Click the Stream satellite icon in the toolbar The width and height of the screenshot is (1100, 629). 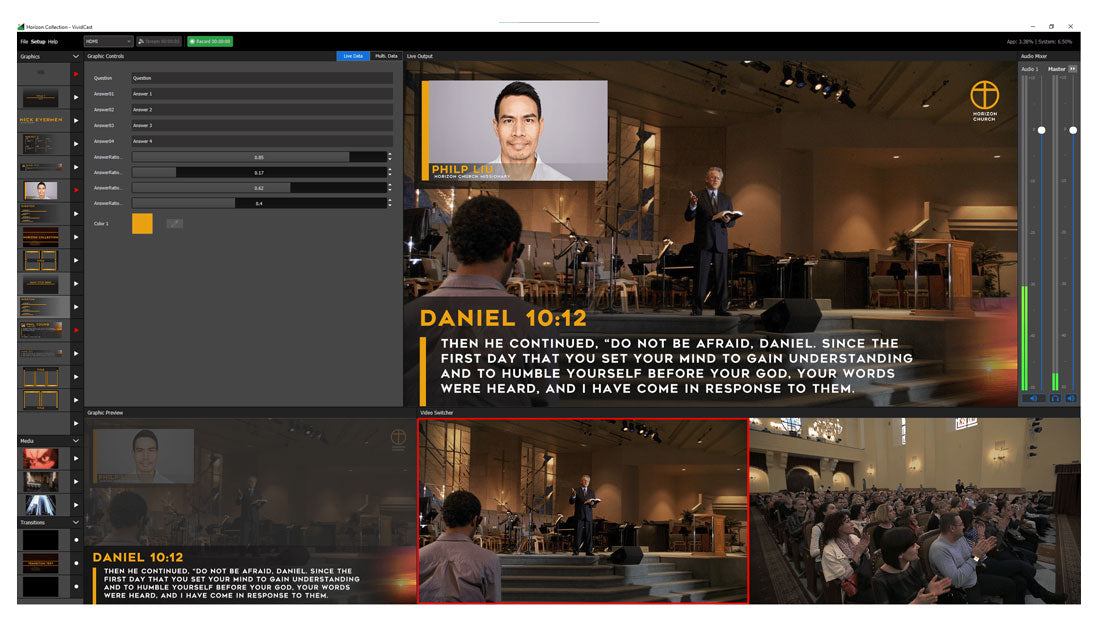coord(140,41)
